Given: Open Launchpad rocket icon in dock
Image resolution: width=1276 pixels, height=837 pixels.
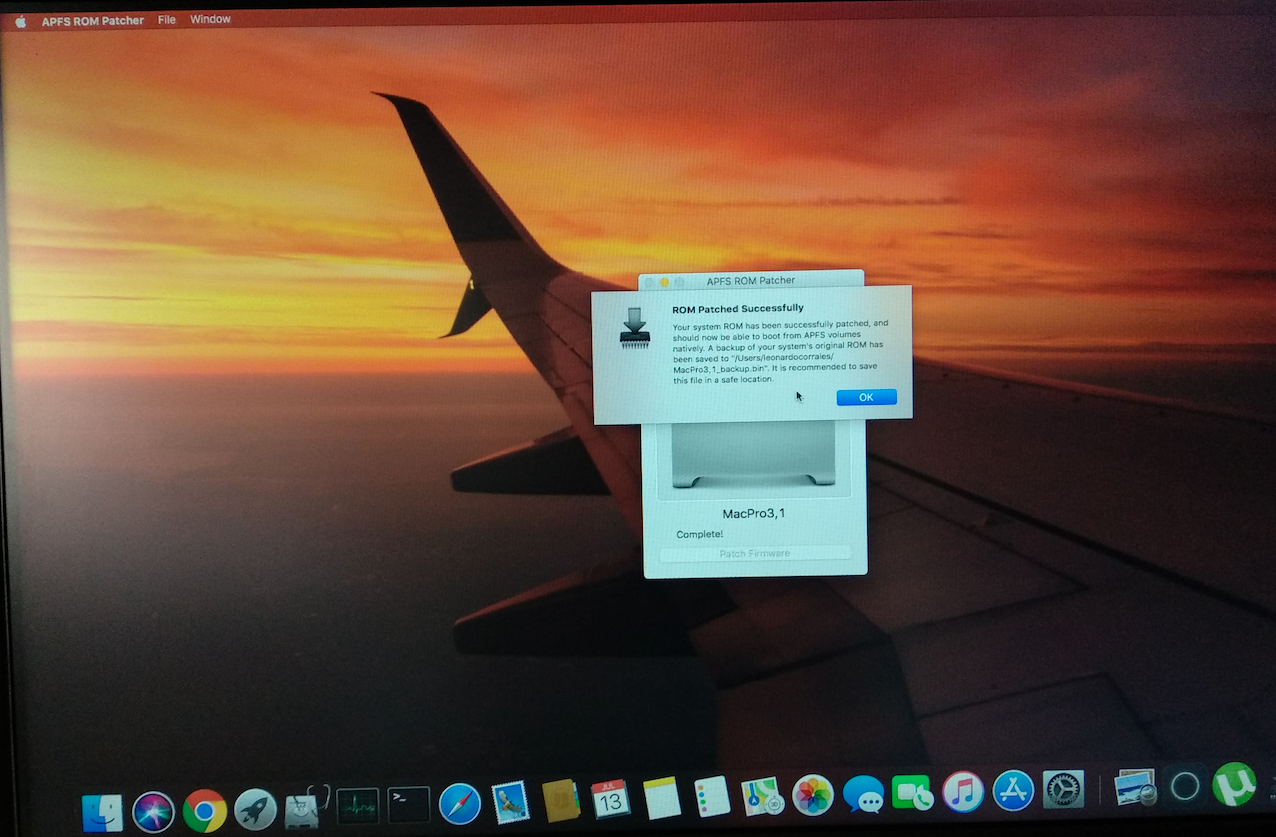Looking at the screenshot, I should [x=256, y=809].
